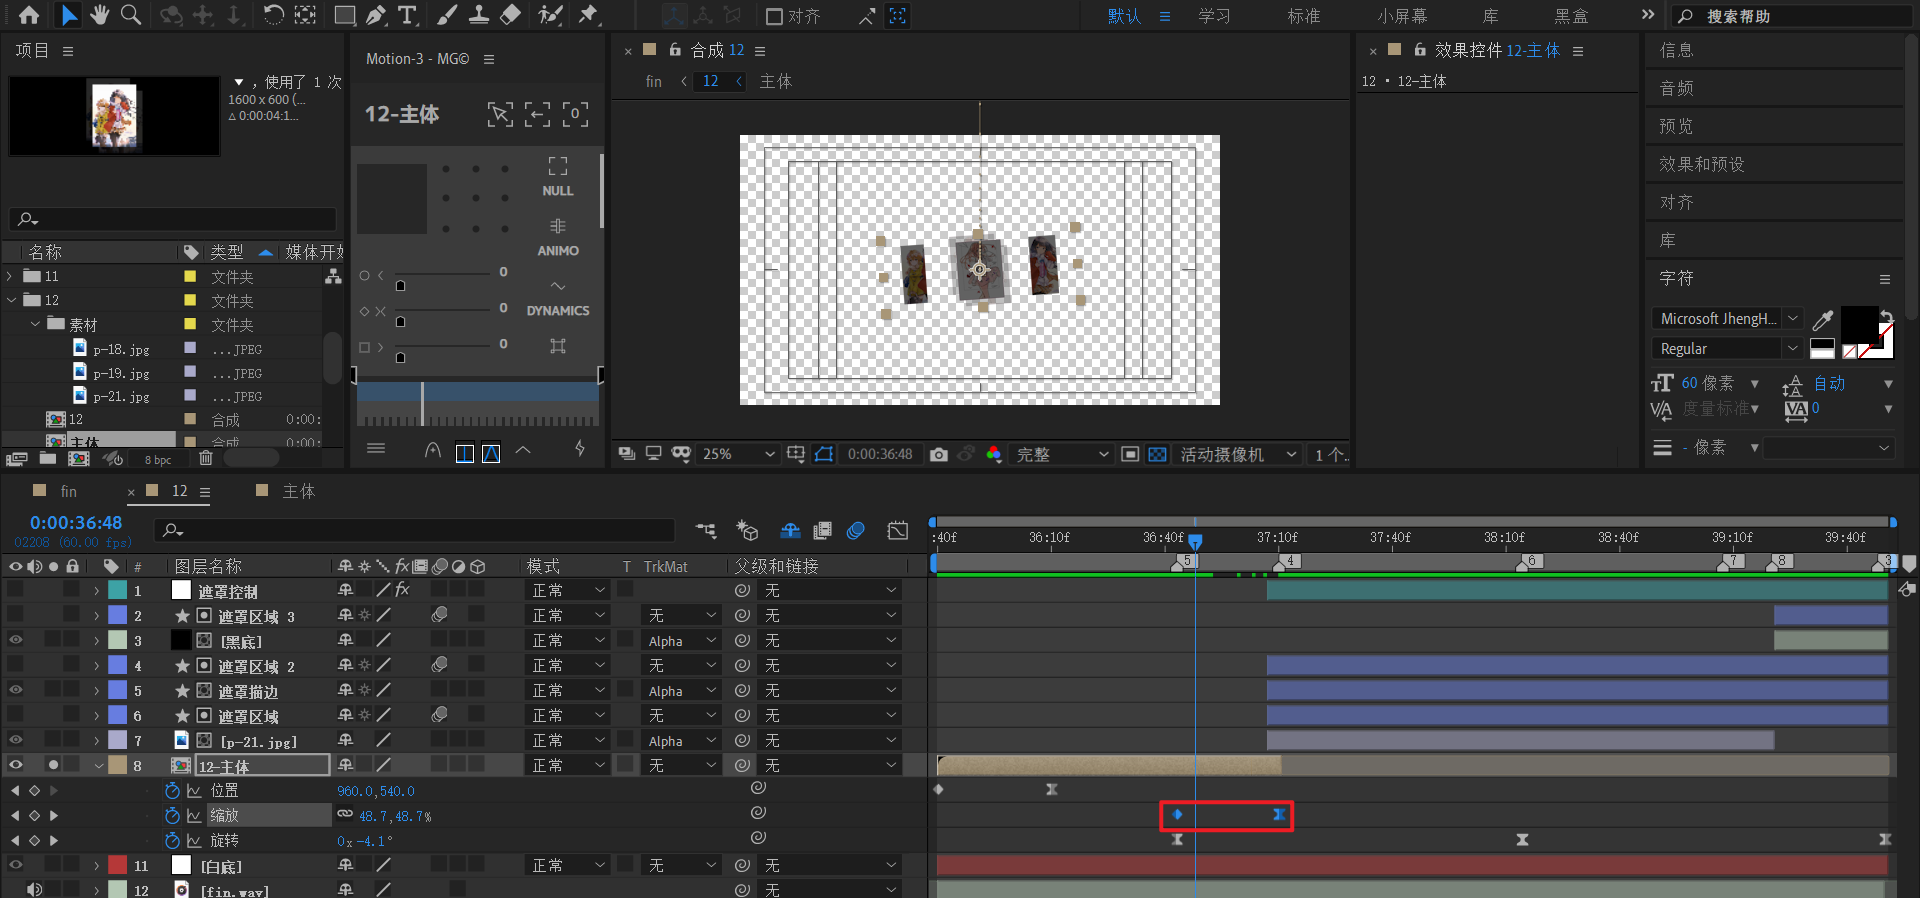Switch to 标准 workspace
Image resolution: width=1920 pixels, height=898 pixels.
pyautogui.click(x=1303, y=16)
